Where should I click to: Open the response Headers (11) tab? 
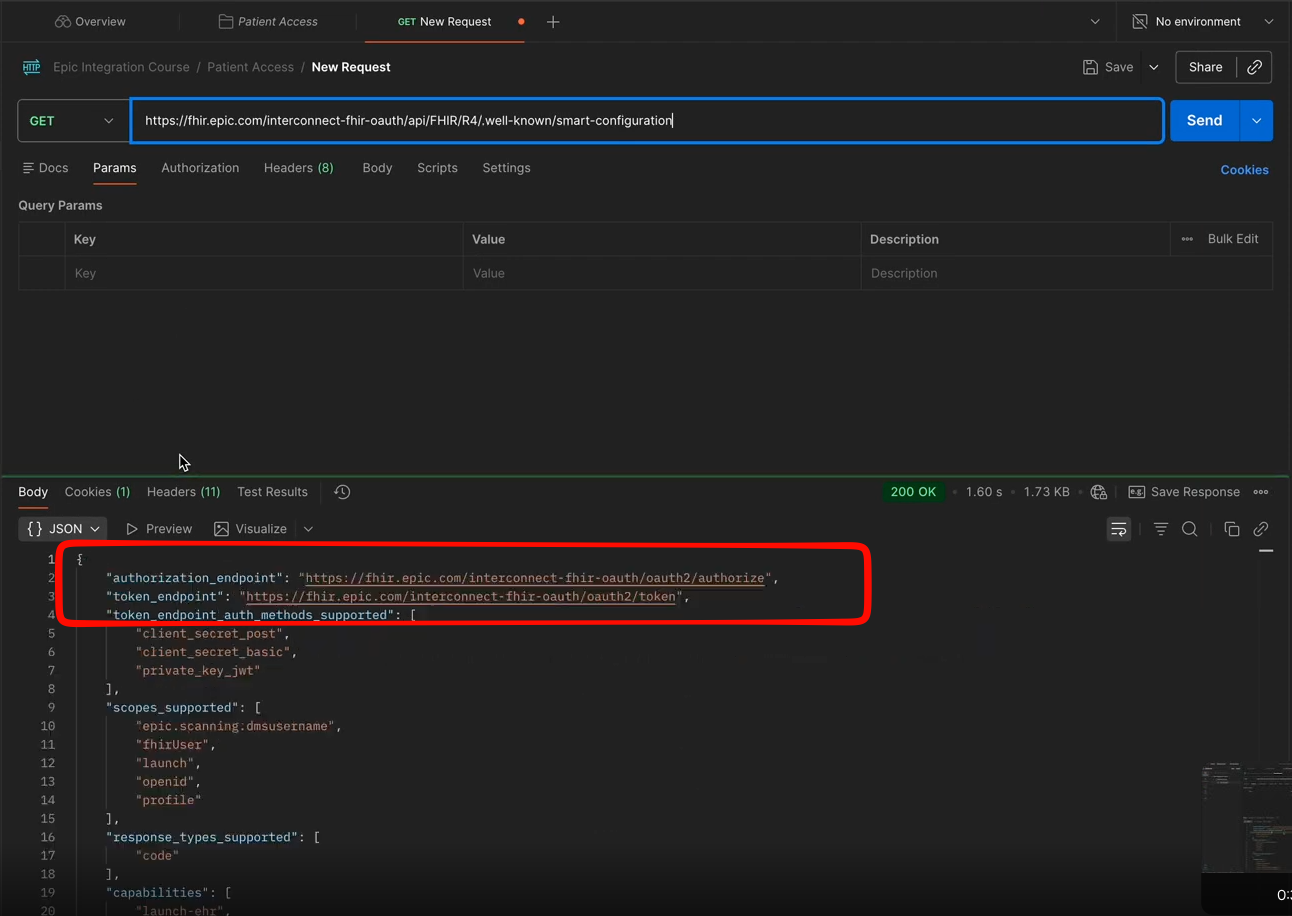click(183, 492)
